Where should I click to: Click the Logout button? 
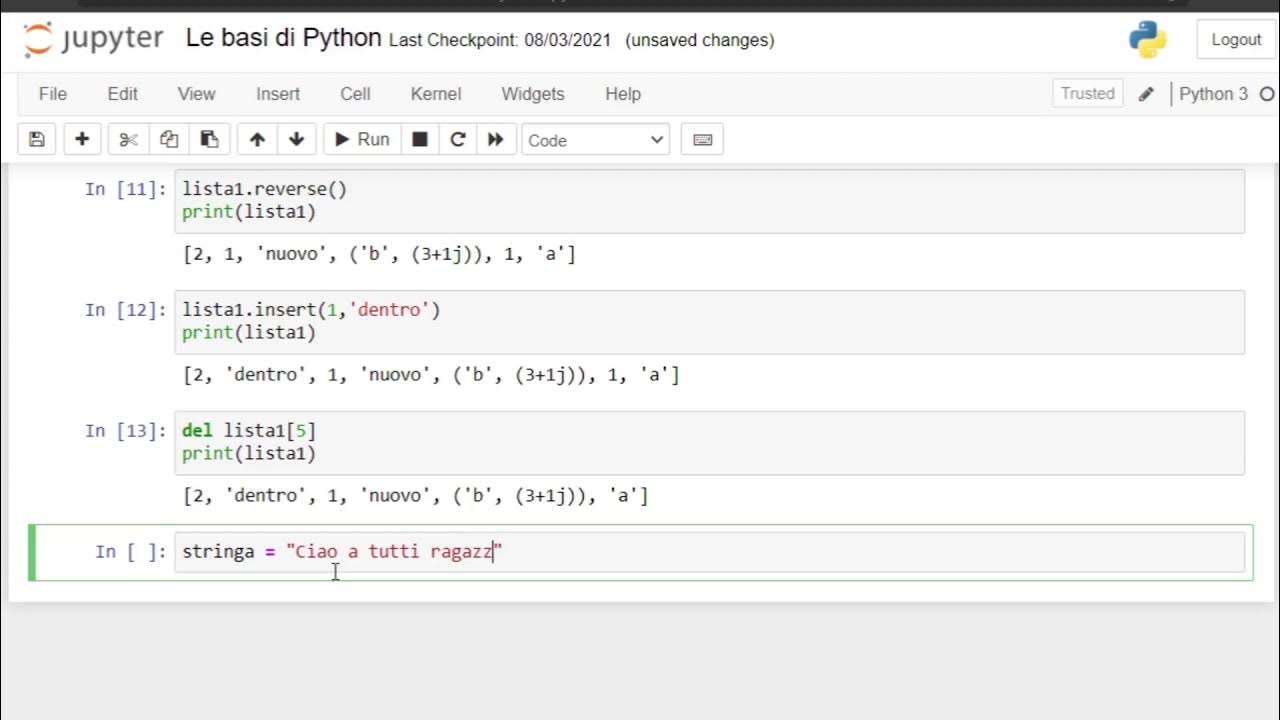1236,40
